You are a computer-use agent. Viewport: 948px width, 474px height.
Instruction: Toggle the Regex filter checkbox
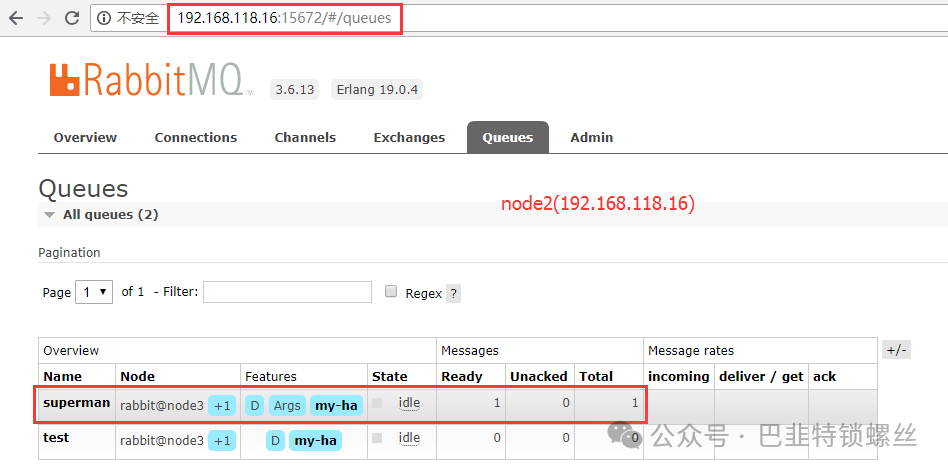pos(391,291)
